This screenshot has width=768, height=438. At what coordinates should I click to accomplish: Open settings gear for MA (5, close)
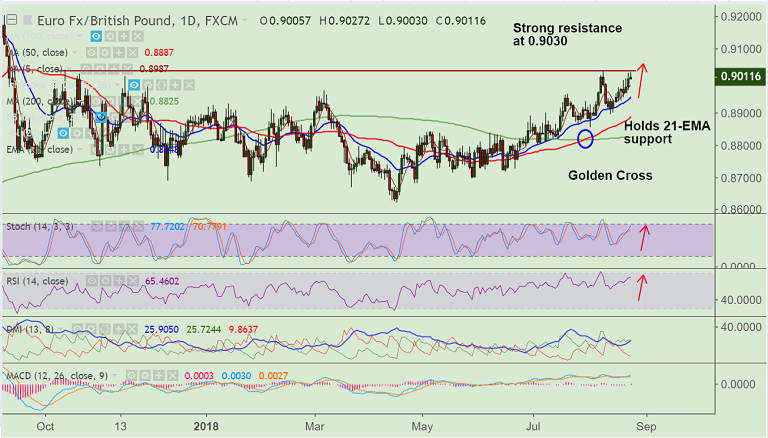point(100,69)
